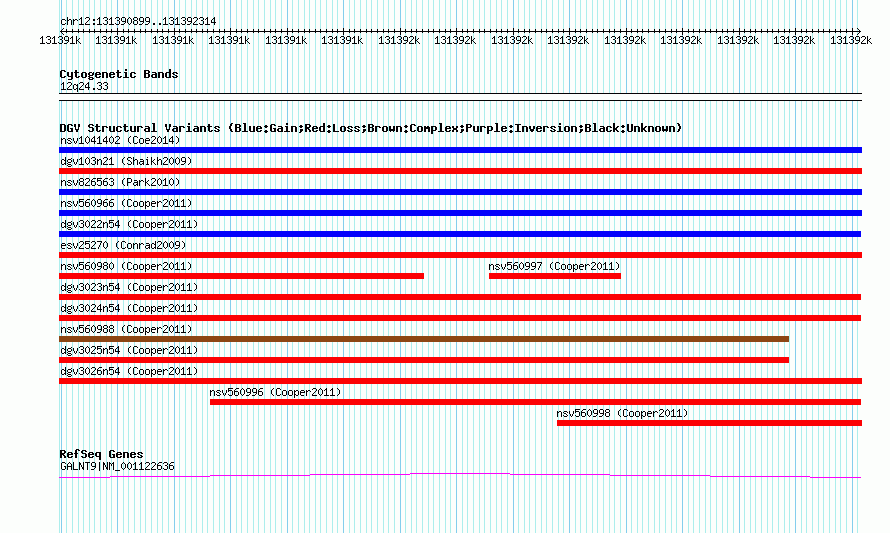Click the nsv560980 (Cooper2011) label
Screen dimensions: 890x533
(x=126, y=266)
